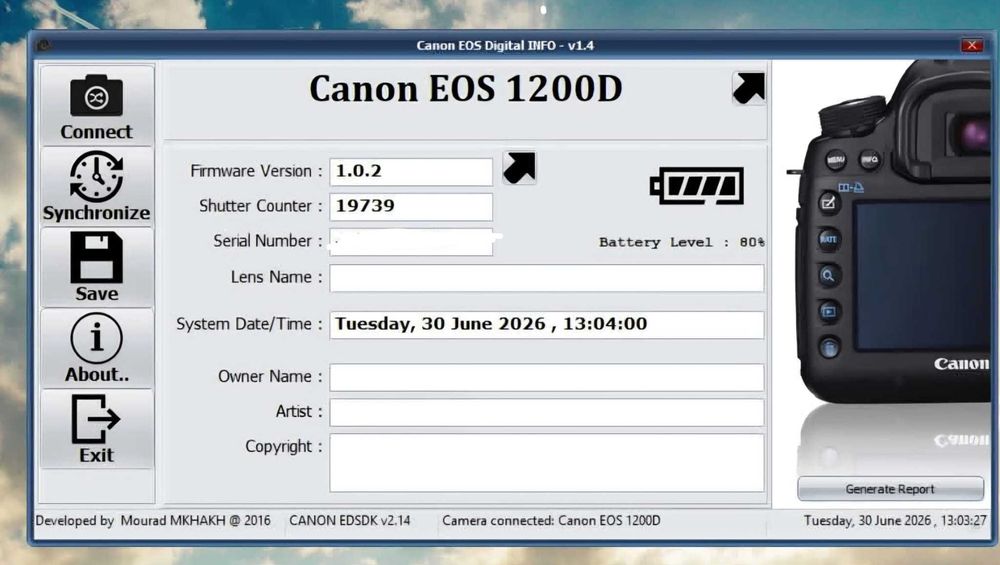The image size is (1000, 565).
Task: Click the 'System Date/Time :' label
Action: pyautogui.click(x=249, y=324)
